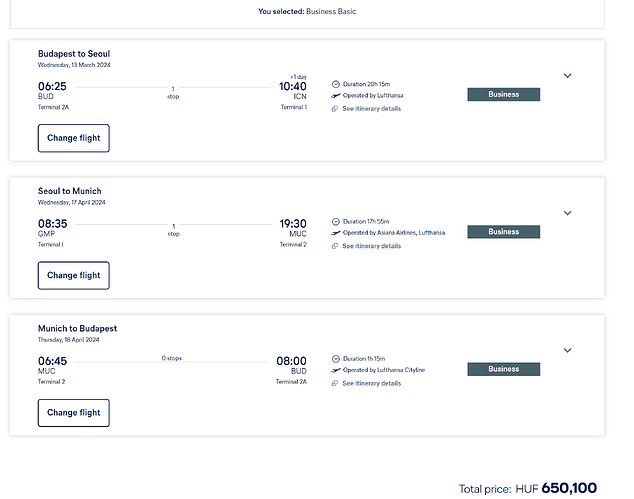
Task: Click the clock icon on Budapest–Seoul flight
Action: [x=336, y=83]
